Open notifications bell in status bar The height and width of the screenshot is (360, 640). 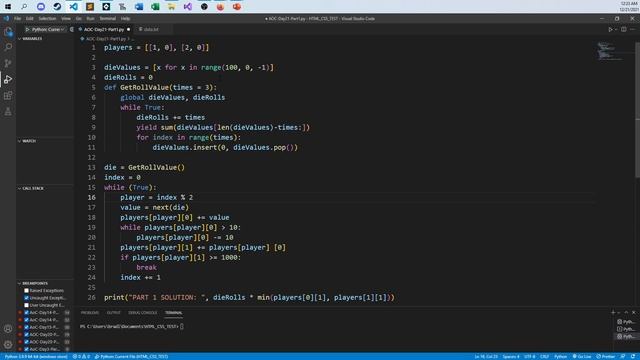[x=633, y=356]
